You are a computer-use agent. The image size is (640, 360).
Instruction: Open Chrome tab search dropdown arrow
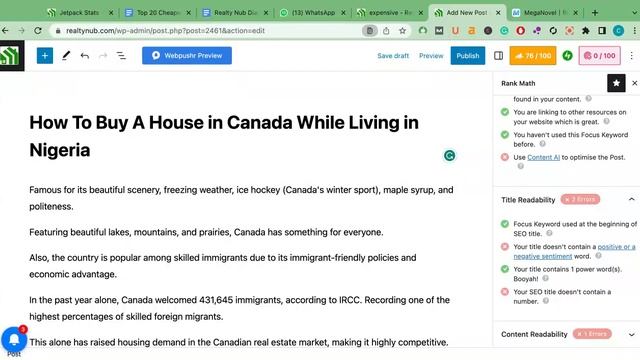(x=634, y=13)
